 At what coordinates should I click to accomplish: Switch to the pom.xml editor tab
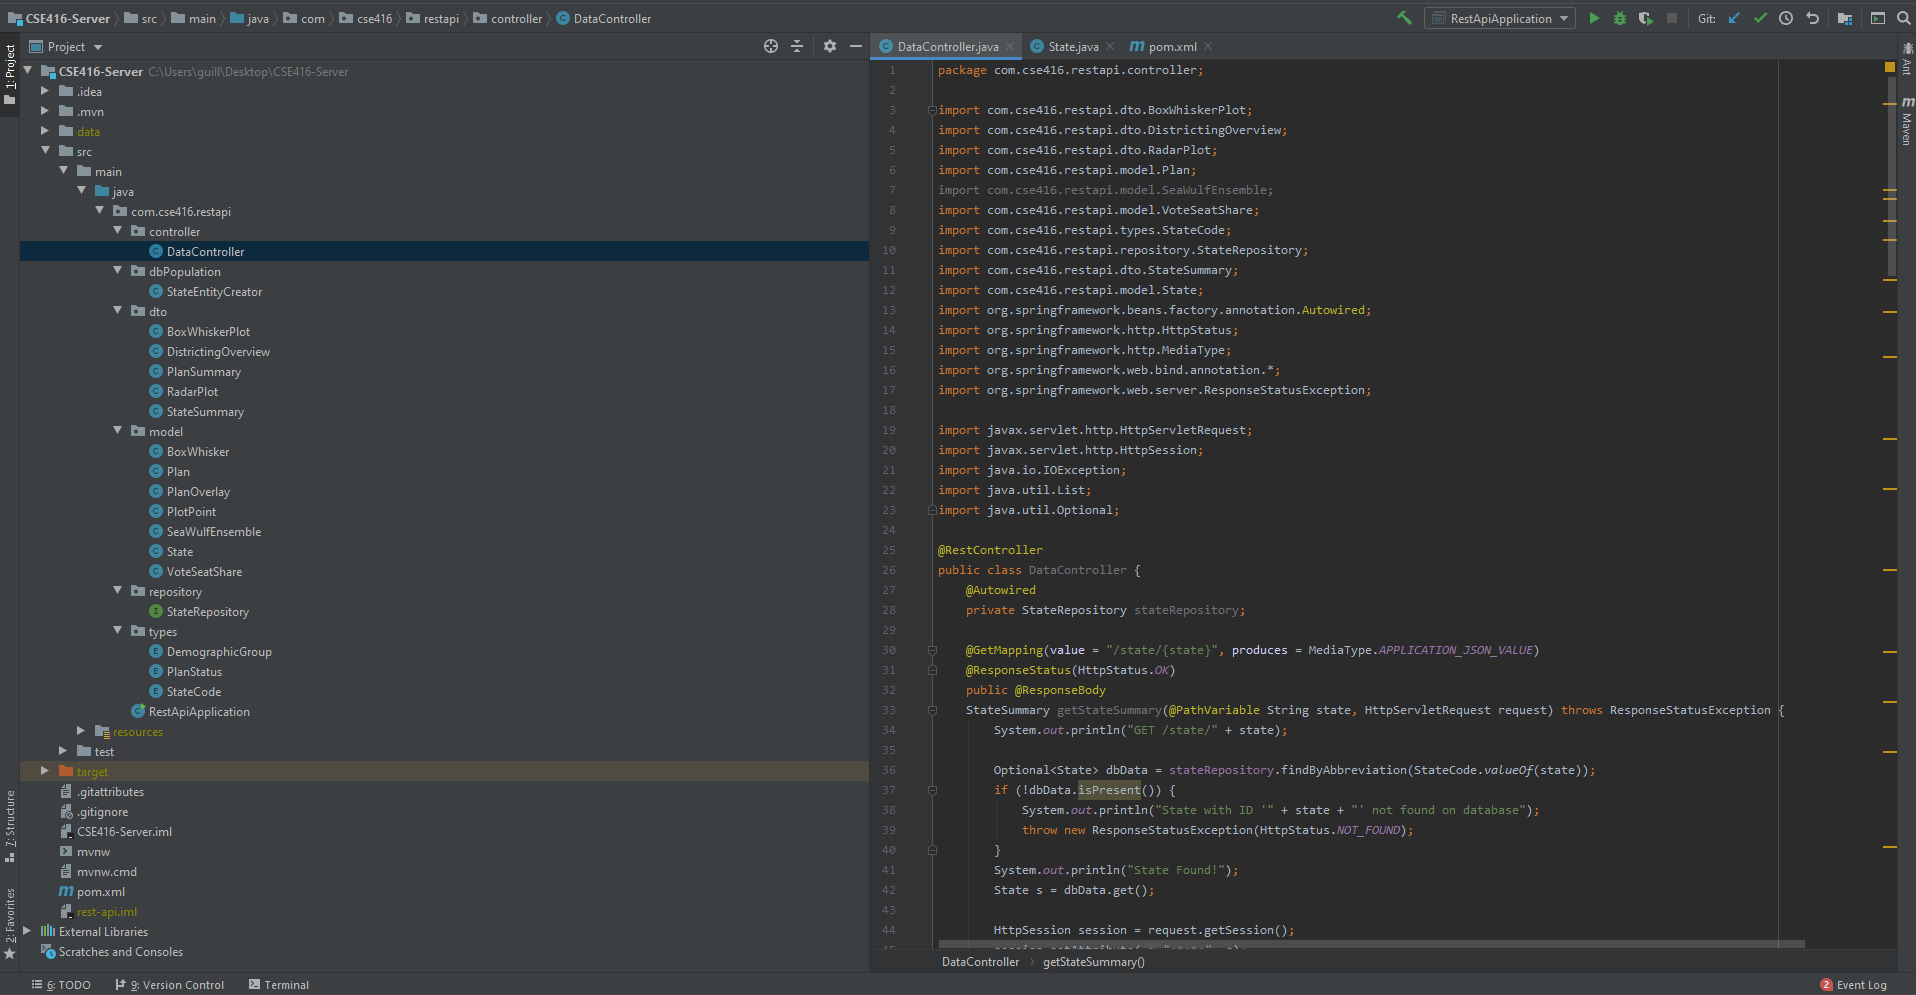tap(1171, 46)
